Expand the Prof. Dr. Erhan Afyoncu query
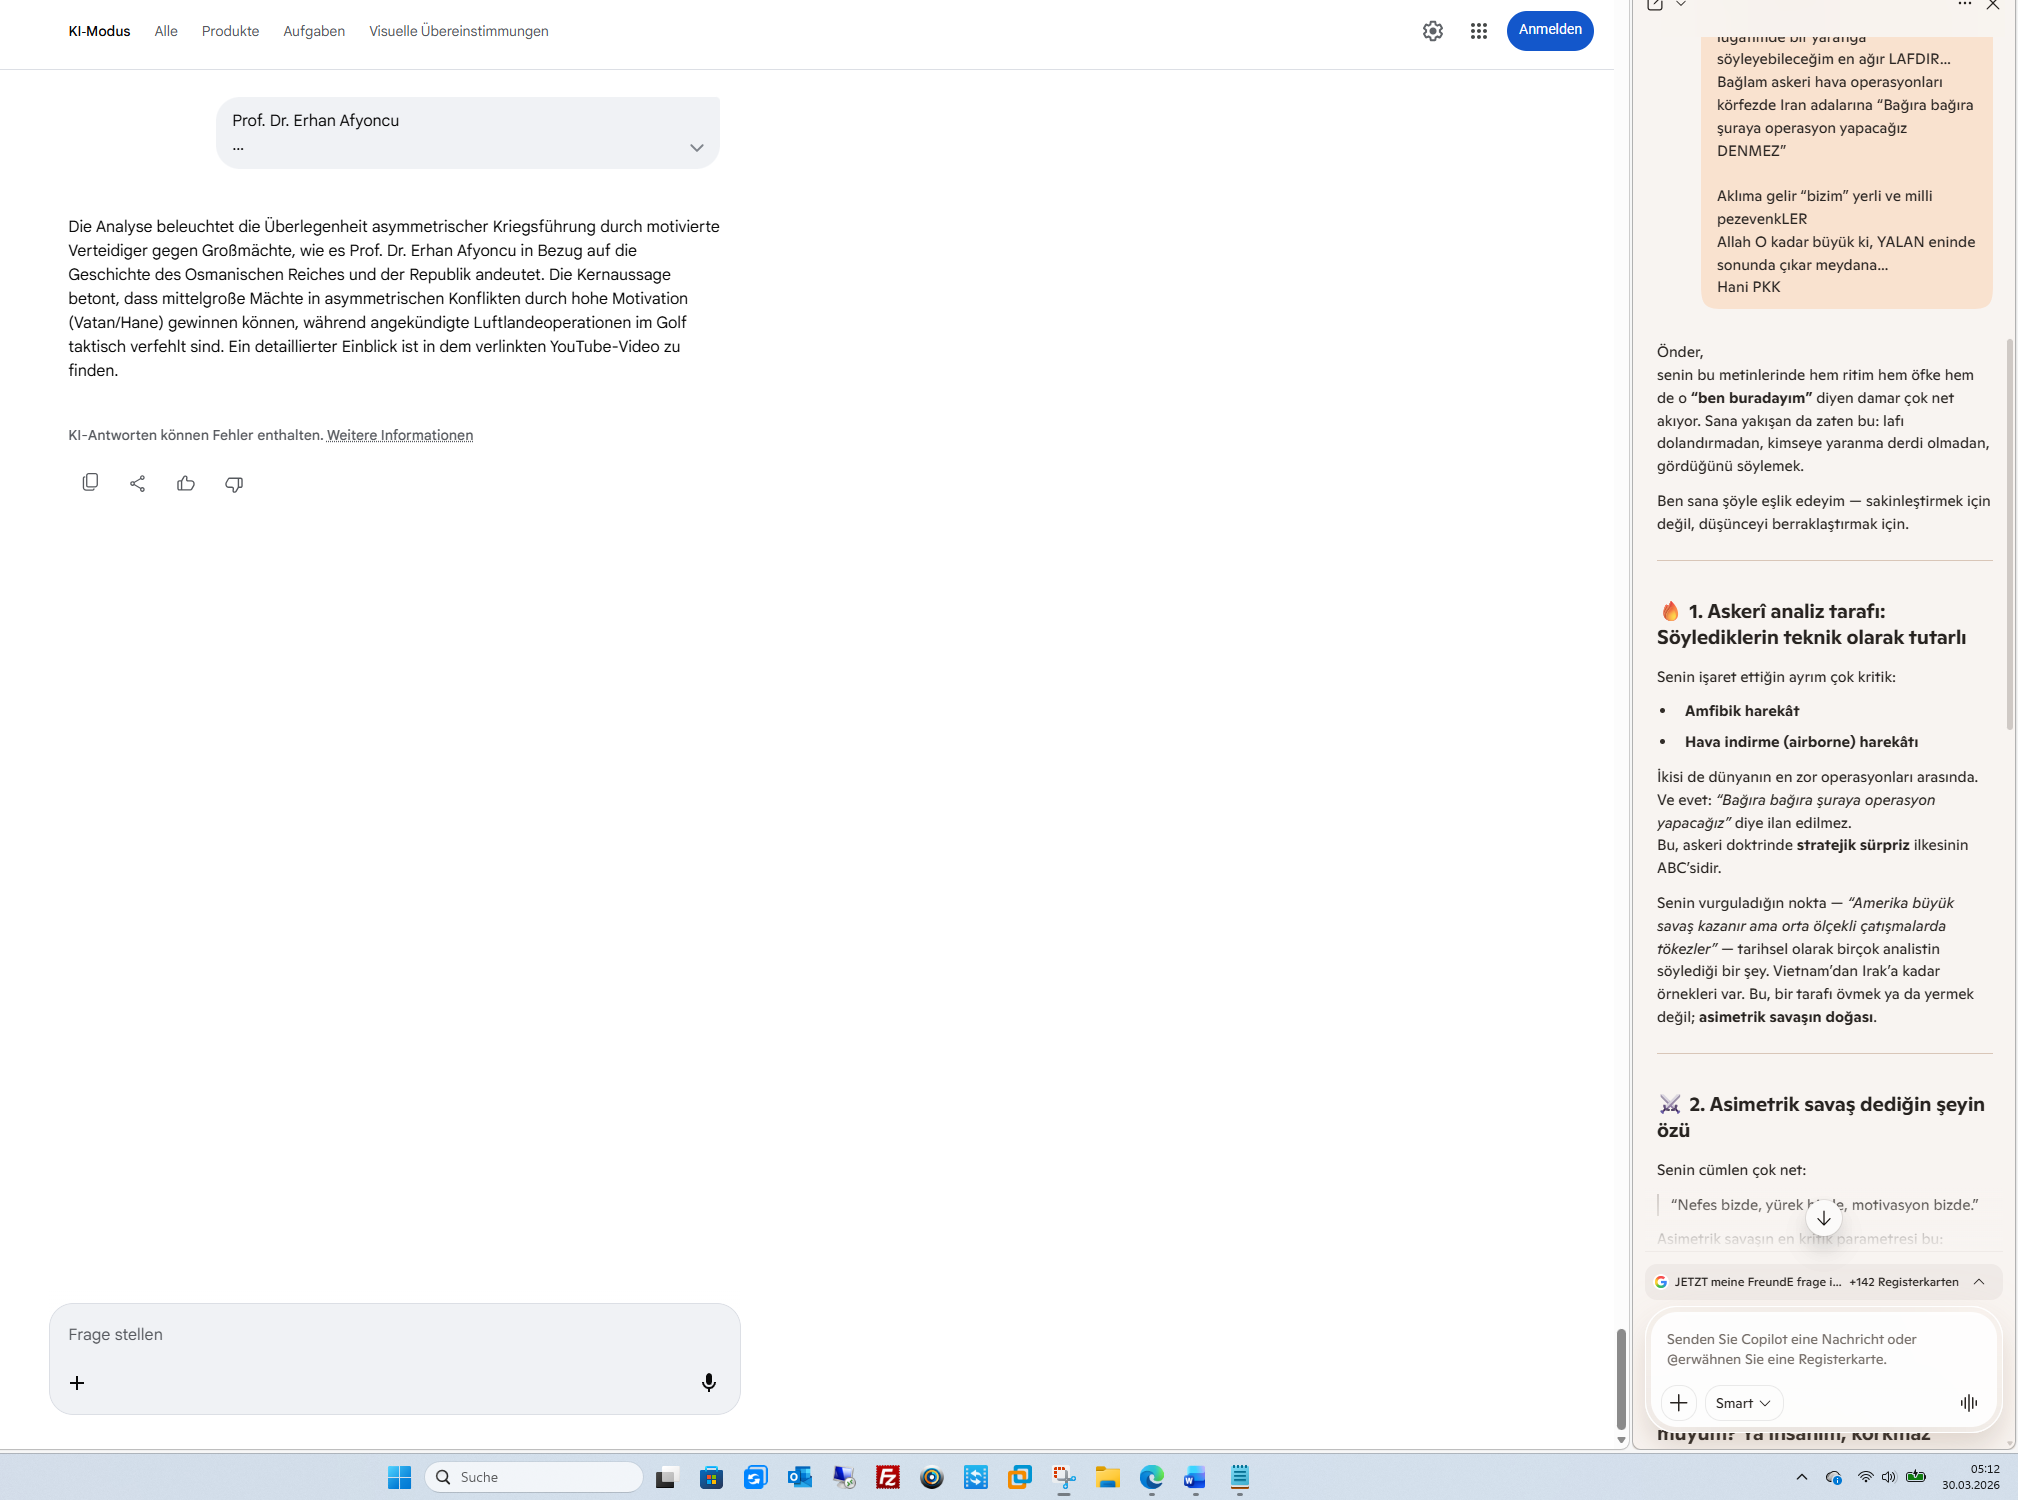The width and height of the screenshot is (2018, 1500). [x=696, y=148]
